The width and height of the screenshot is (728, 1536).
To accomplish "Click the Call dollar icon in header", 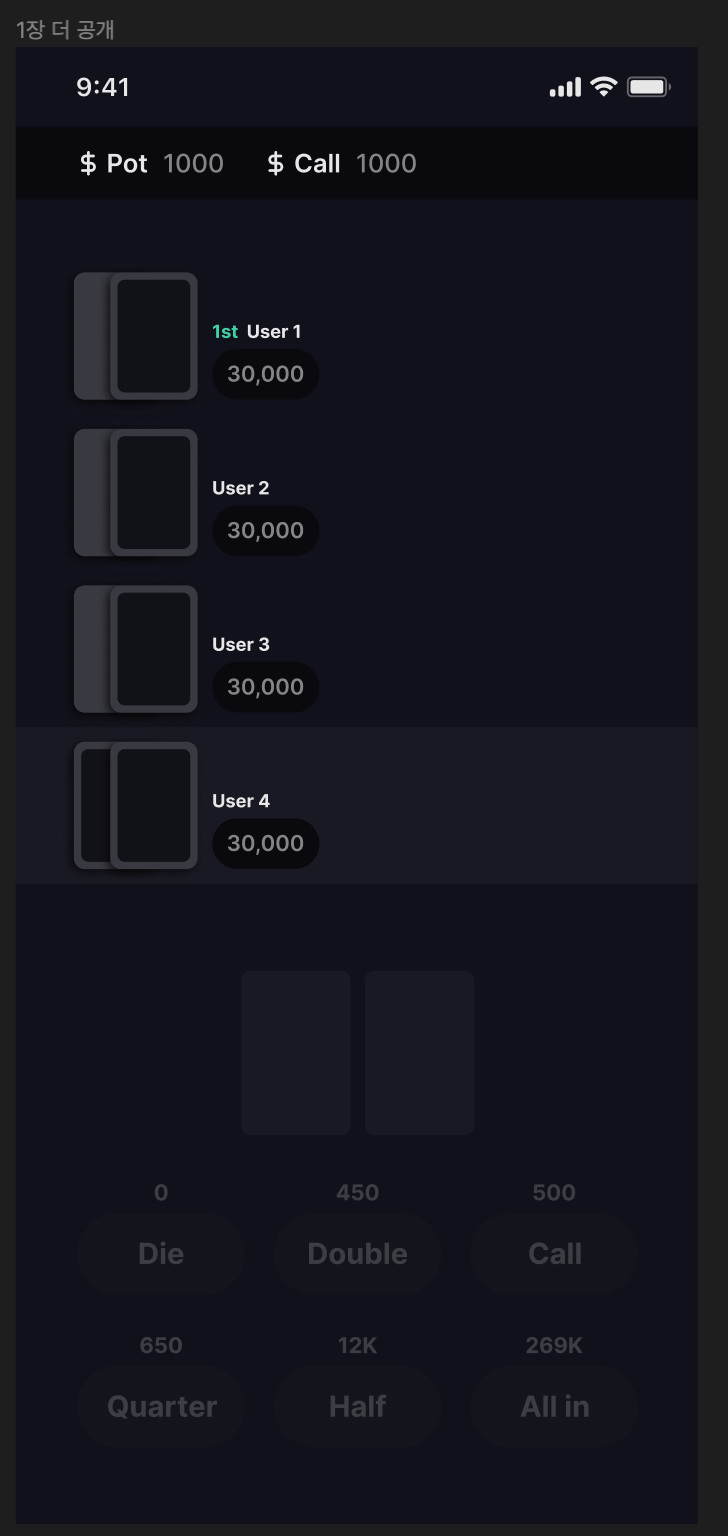I will click(276, 164).
